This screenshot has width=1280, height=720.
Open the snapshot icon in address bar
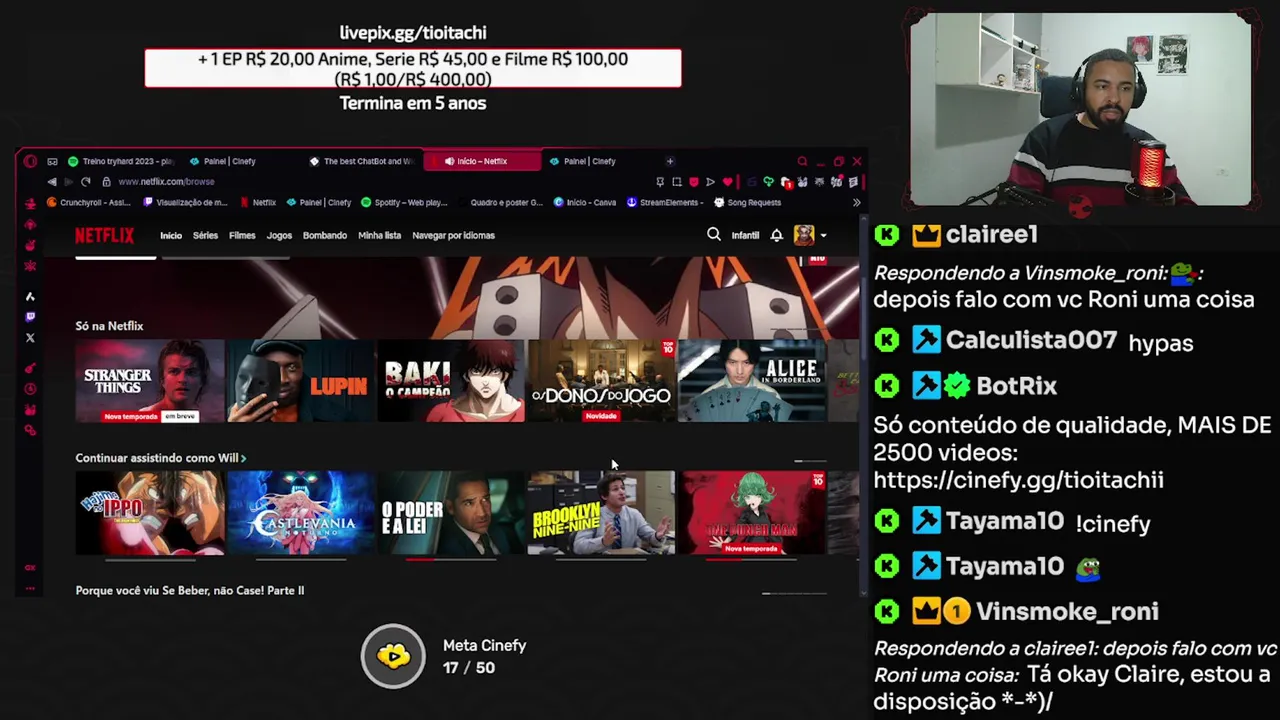pos(677,182)
